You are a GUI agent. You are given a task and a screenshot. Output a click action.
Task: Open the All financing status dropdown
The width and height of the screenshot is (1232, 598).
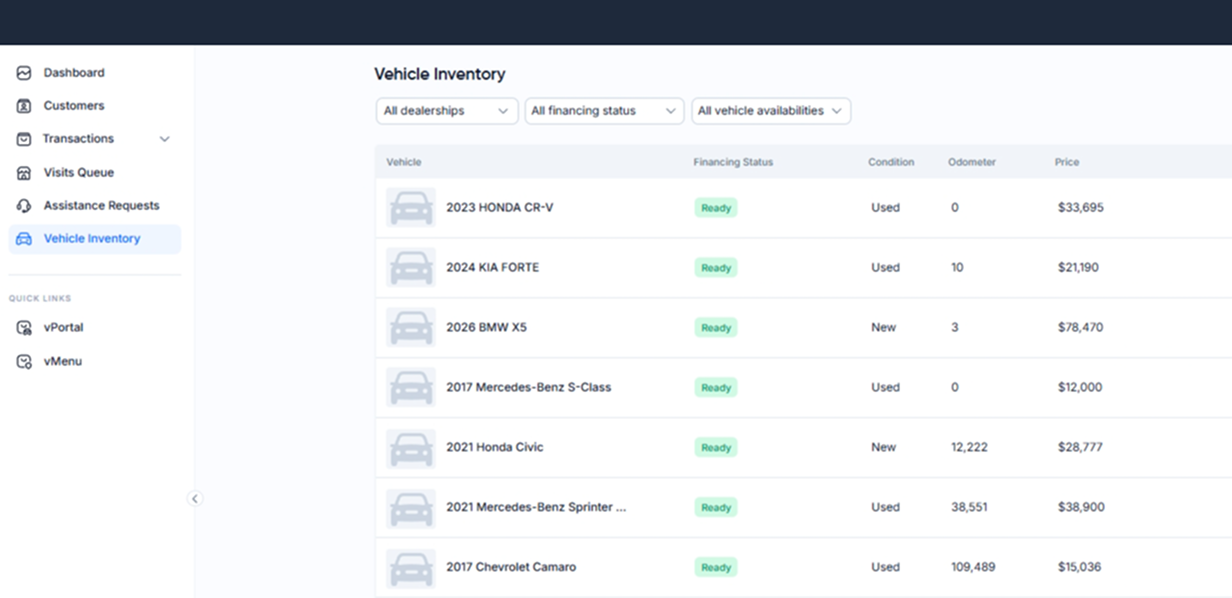tap(604, 111)
